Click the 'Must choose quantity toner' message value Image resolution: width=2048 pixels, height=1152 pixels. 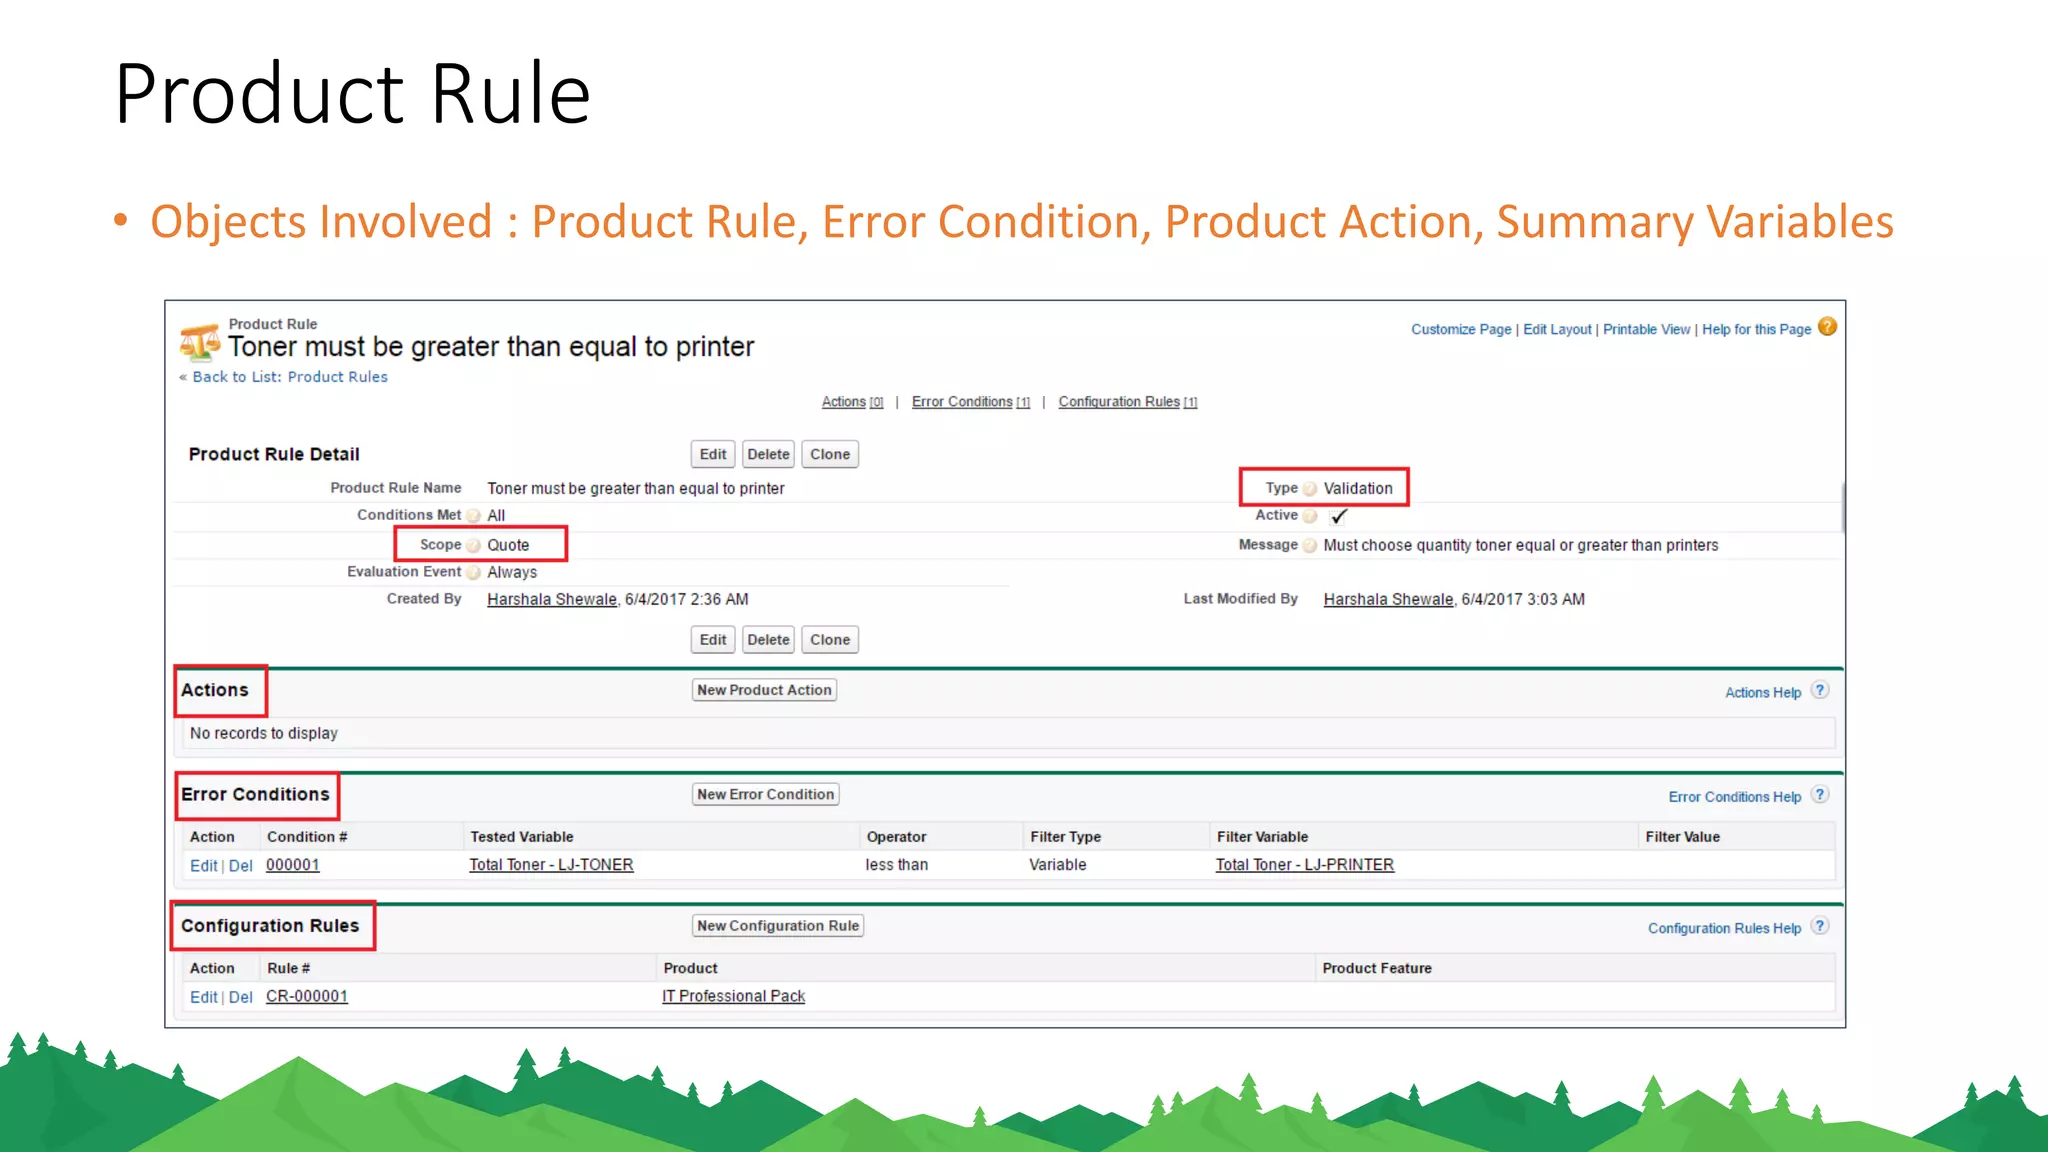click(1520, 545)
